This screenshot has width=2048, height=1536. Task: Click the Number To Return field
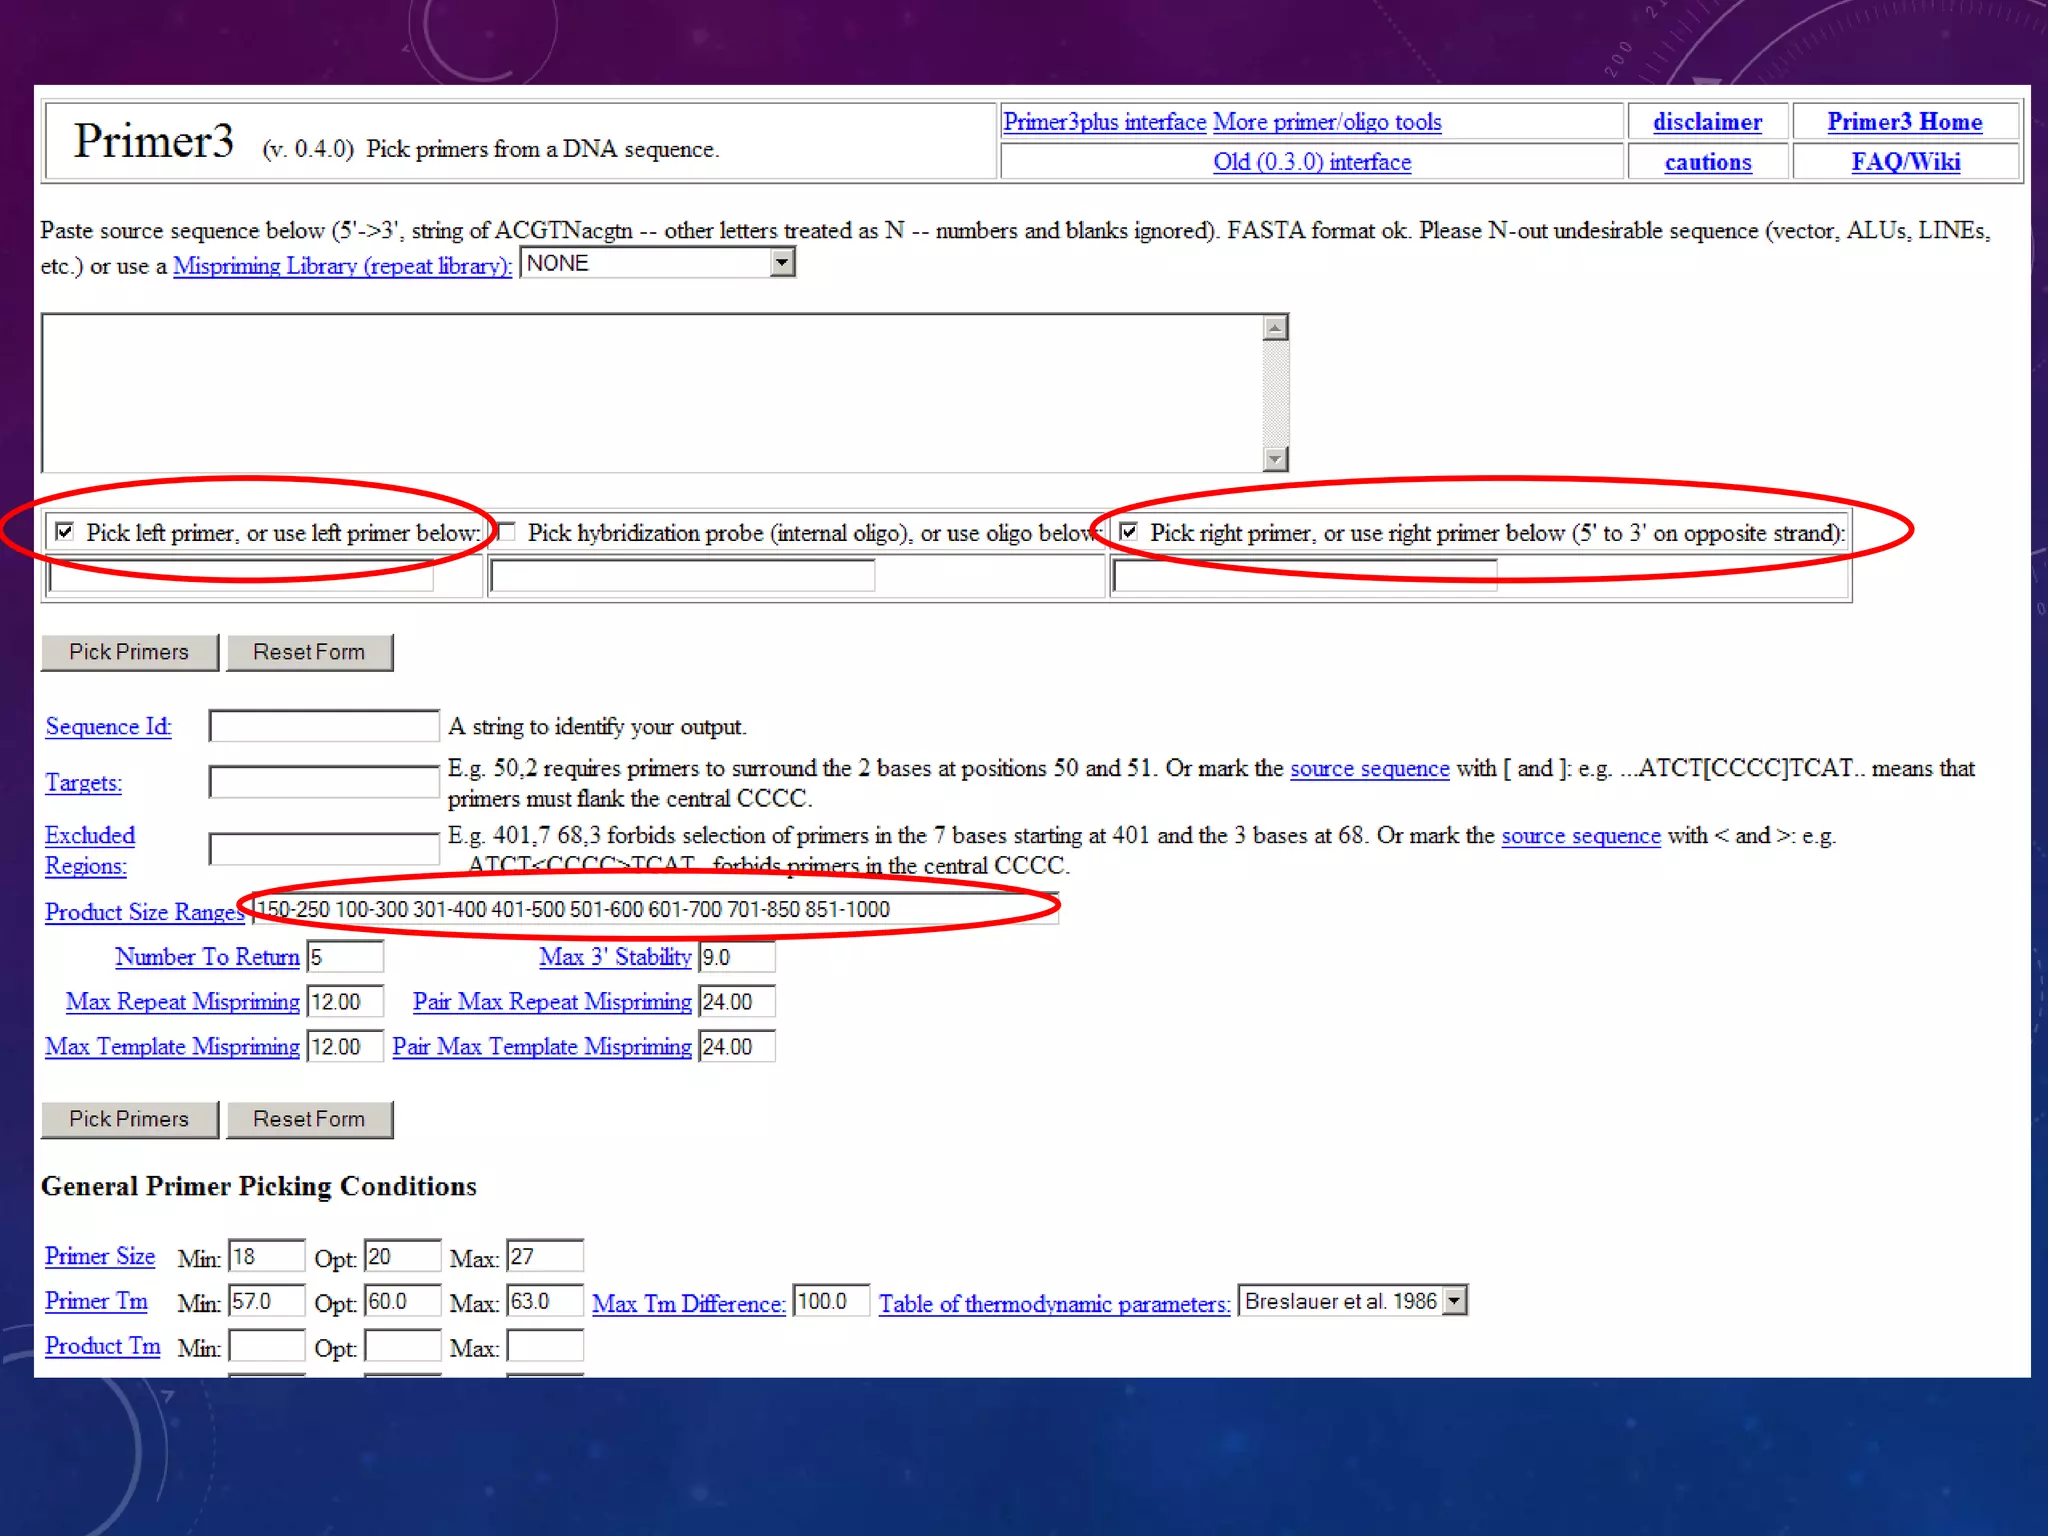click(x=345, y=957)
